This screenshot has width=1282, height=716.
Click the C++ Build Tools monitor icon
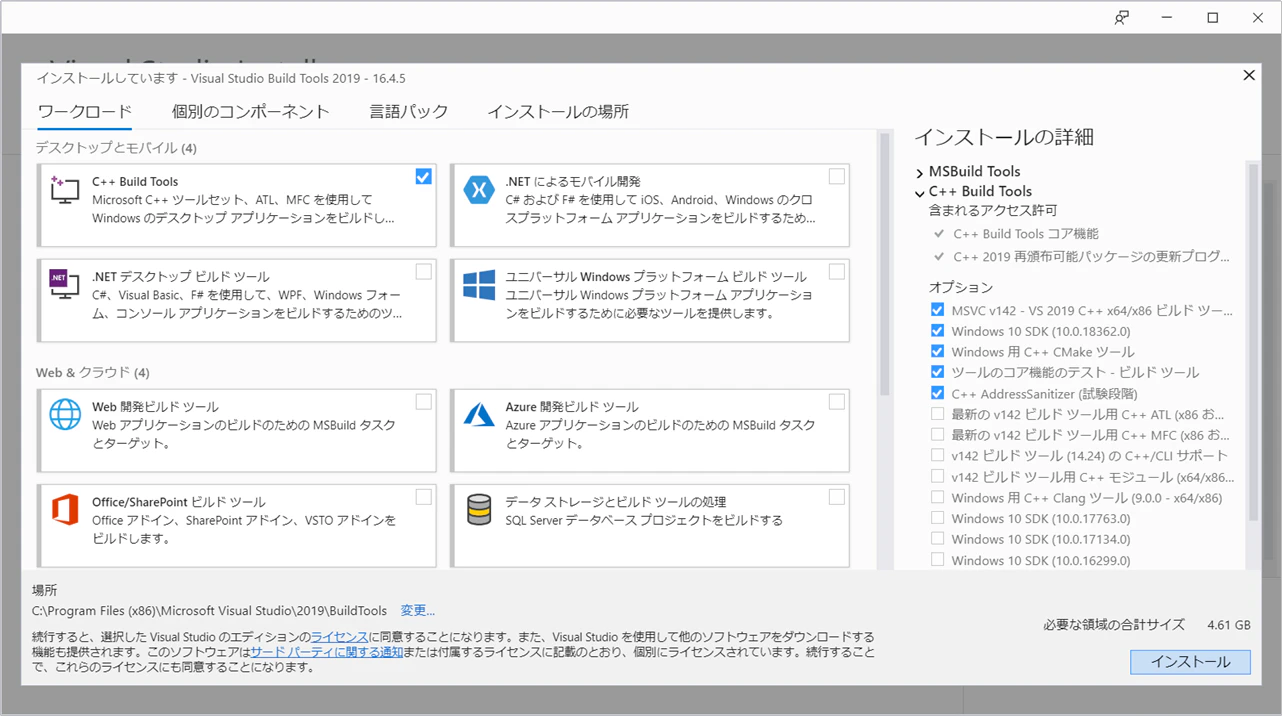[x=65, y=191]
